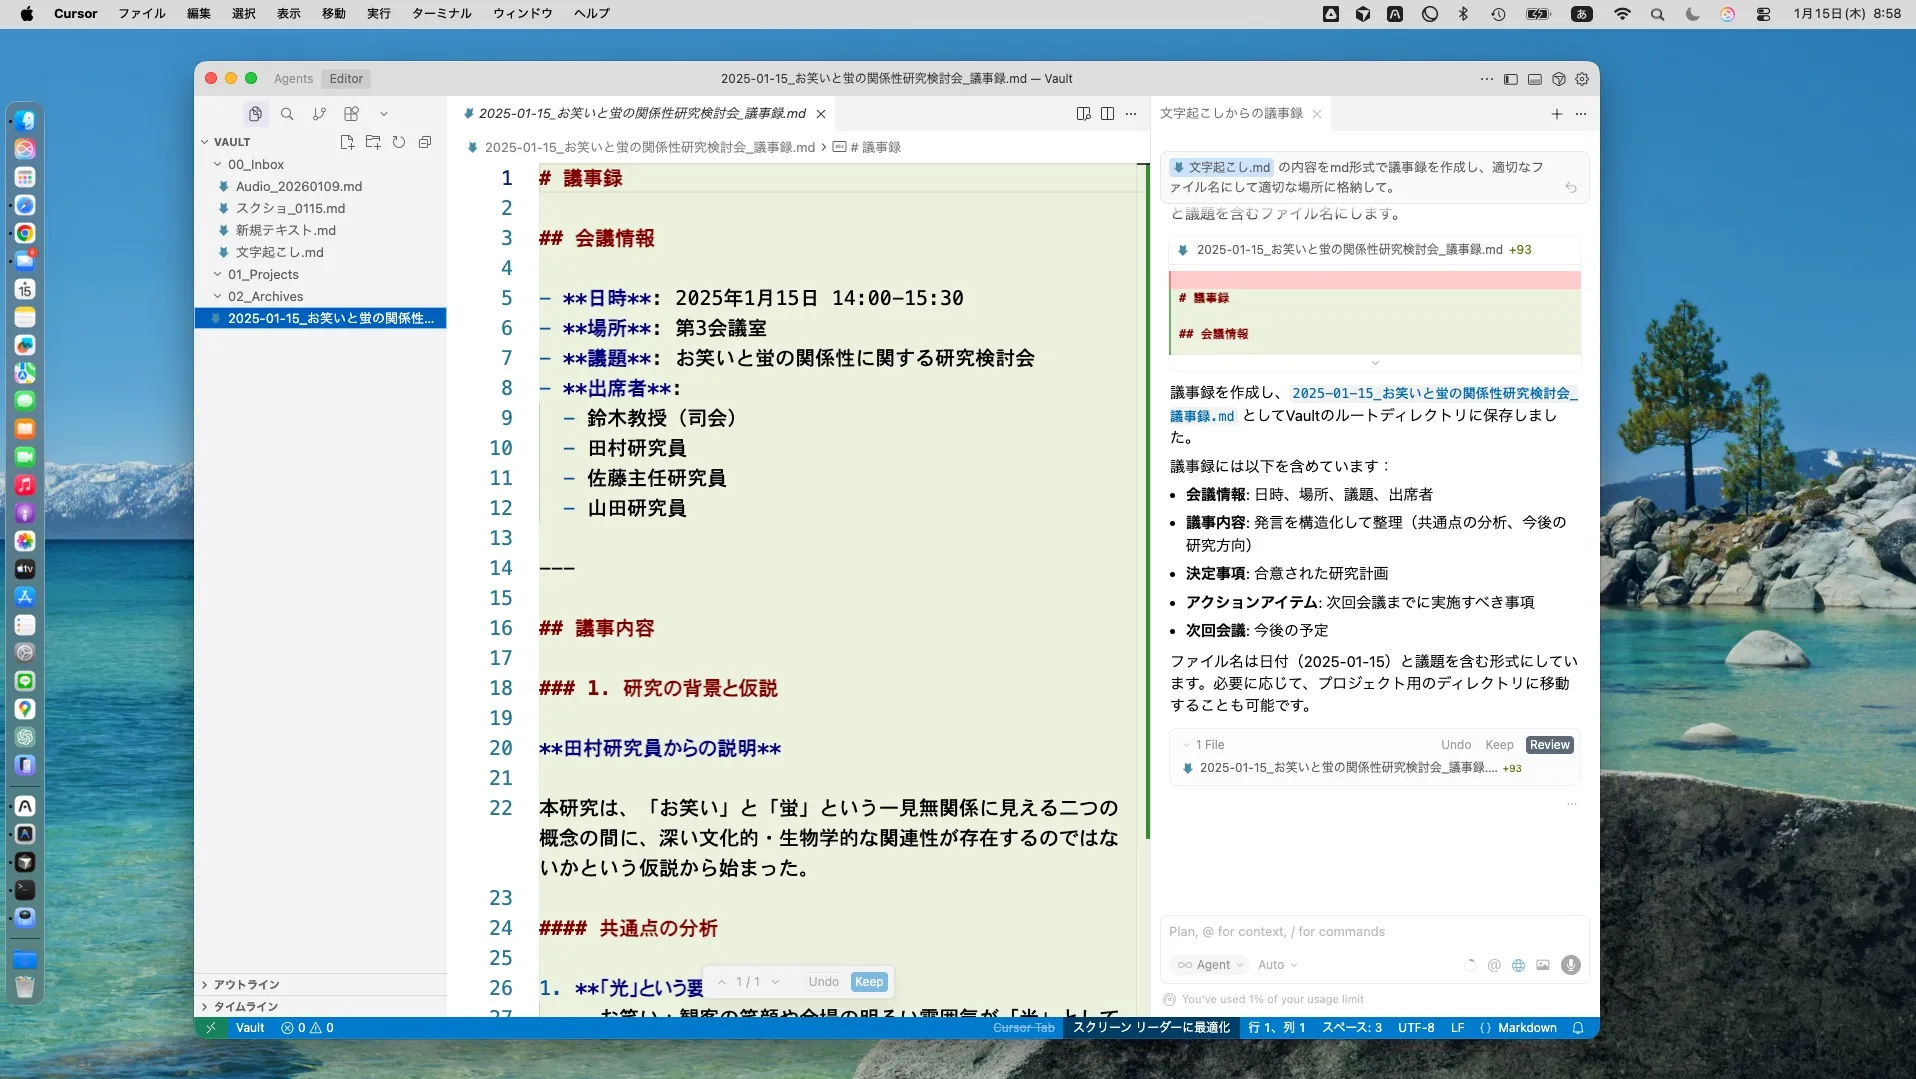Screen dimensions: 1916x1079
Task: Switch to the Agents tab
Action: click(292, 78)
